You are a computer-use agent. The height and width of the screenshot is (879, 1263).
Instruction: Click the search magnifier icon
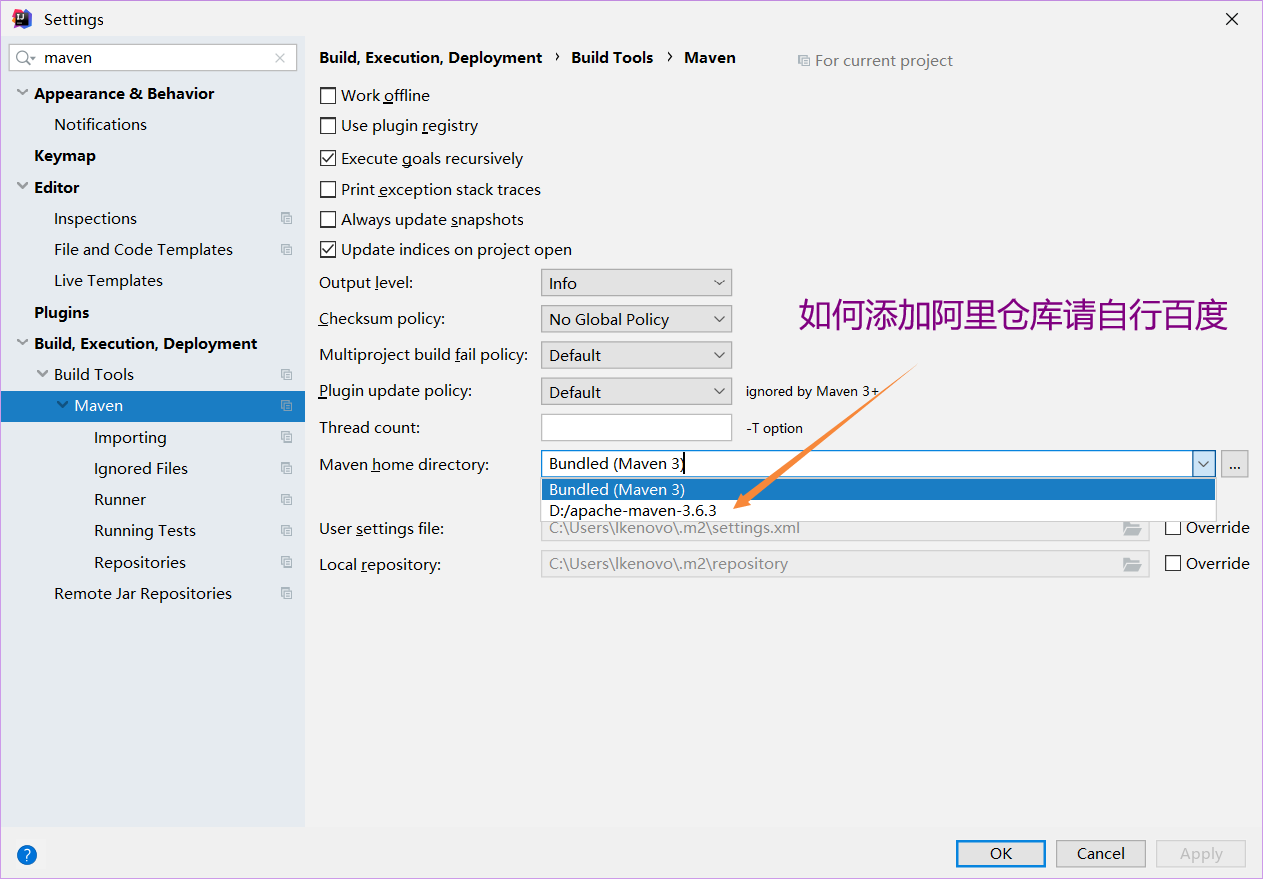coord(25,58)
